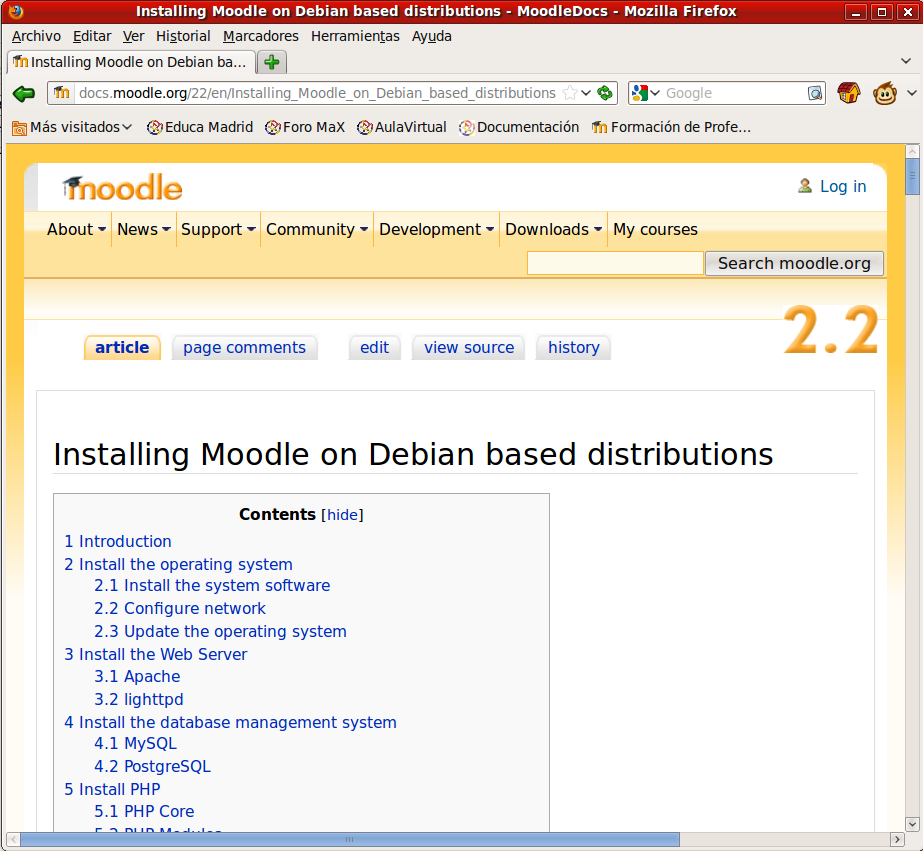Hide the Contents table via hide link
923x851 pixels.
(342, 515)
